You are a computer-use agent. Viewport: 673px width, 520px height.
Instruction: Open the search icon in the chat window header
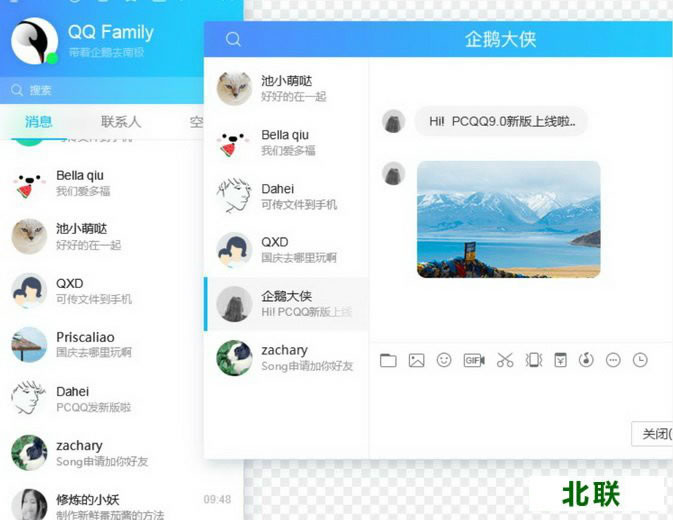pyautogui.click(x=233, y=39)
